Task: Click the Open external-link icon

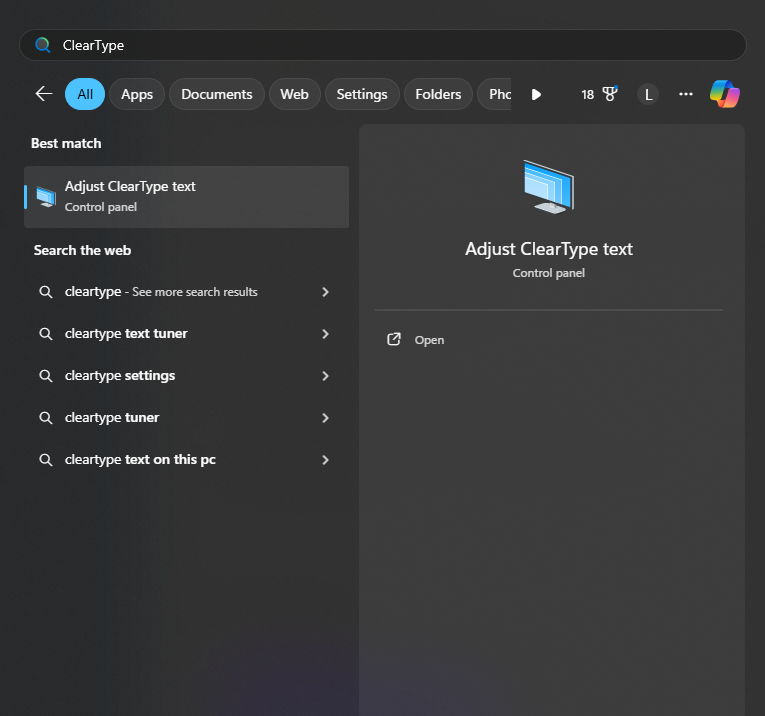Action: [x=394, y=340]
